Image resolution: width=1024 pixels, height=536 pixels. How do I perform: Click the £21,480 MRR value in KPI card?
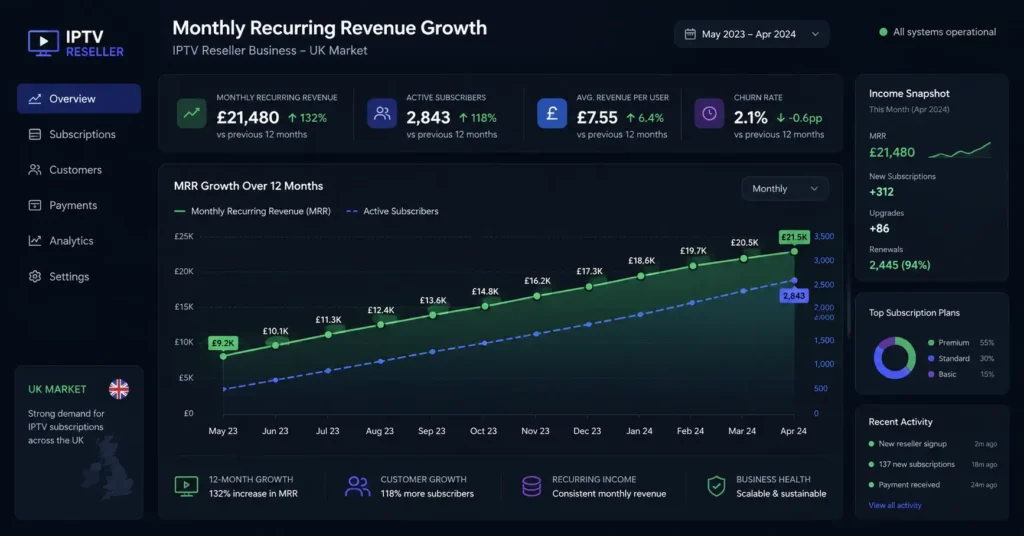(x=248, y=118)
